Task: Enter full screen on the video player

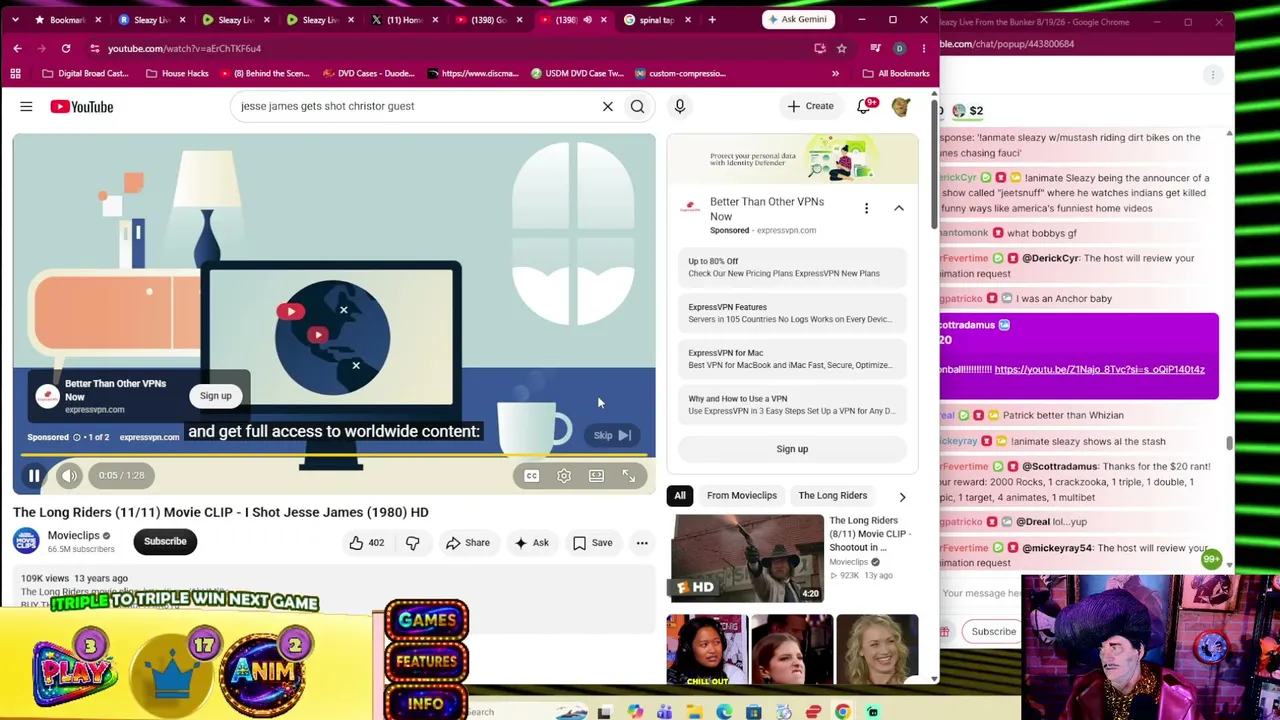Action: pos(629,476)
